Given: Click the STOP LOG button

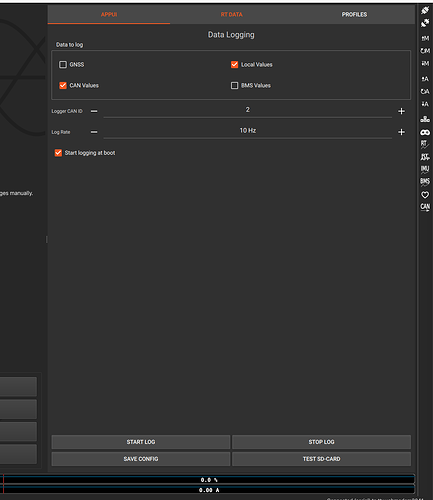Looking at the screenshot, I should 321,442.
